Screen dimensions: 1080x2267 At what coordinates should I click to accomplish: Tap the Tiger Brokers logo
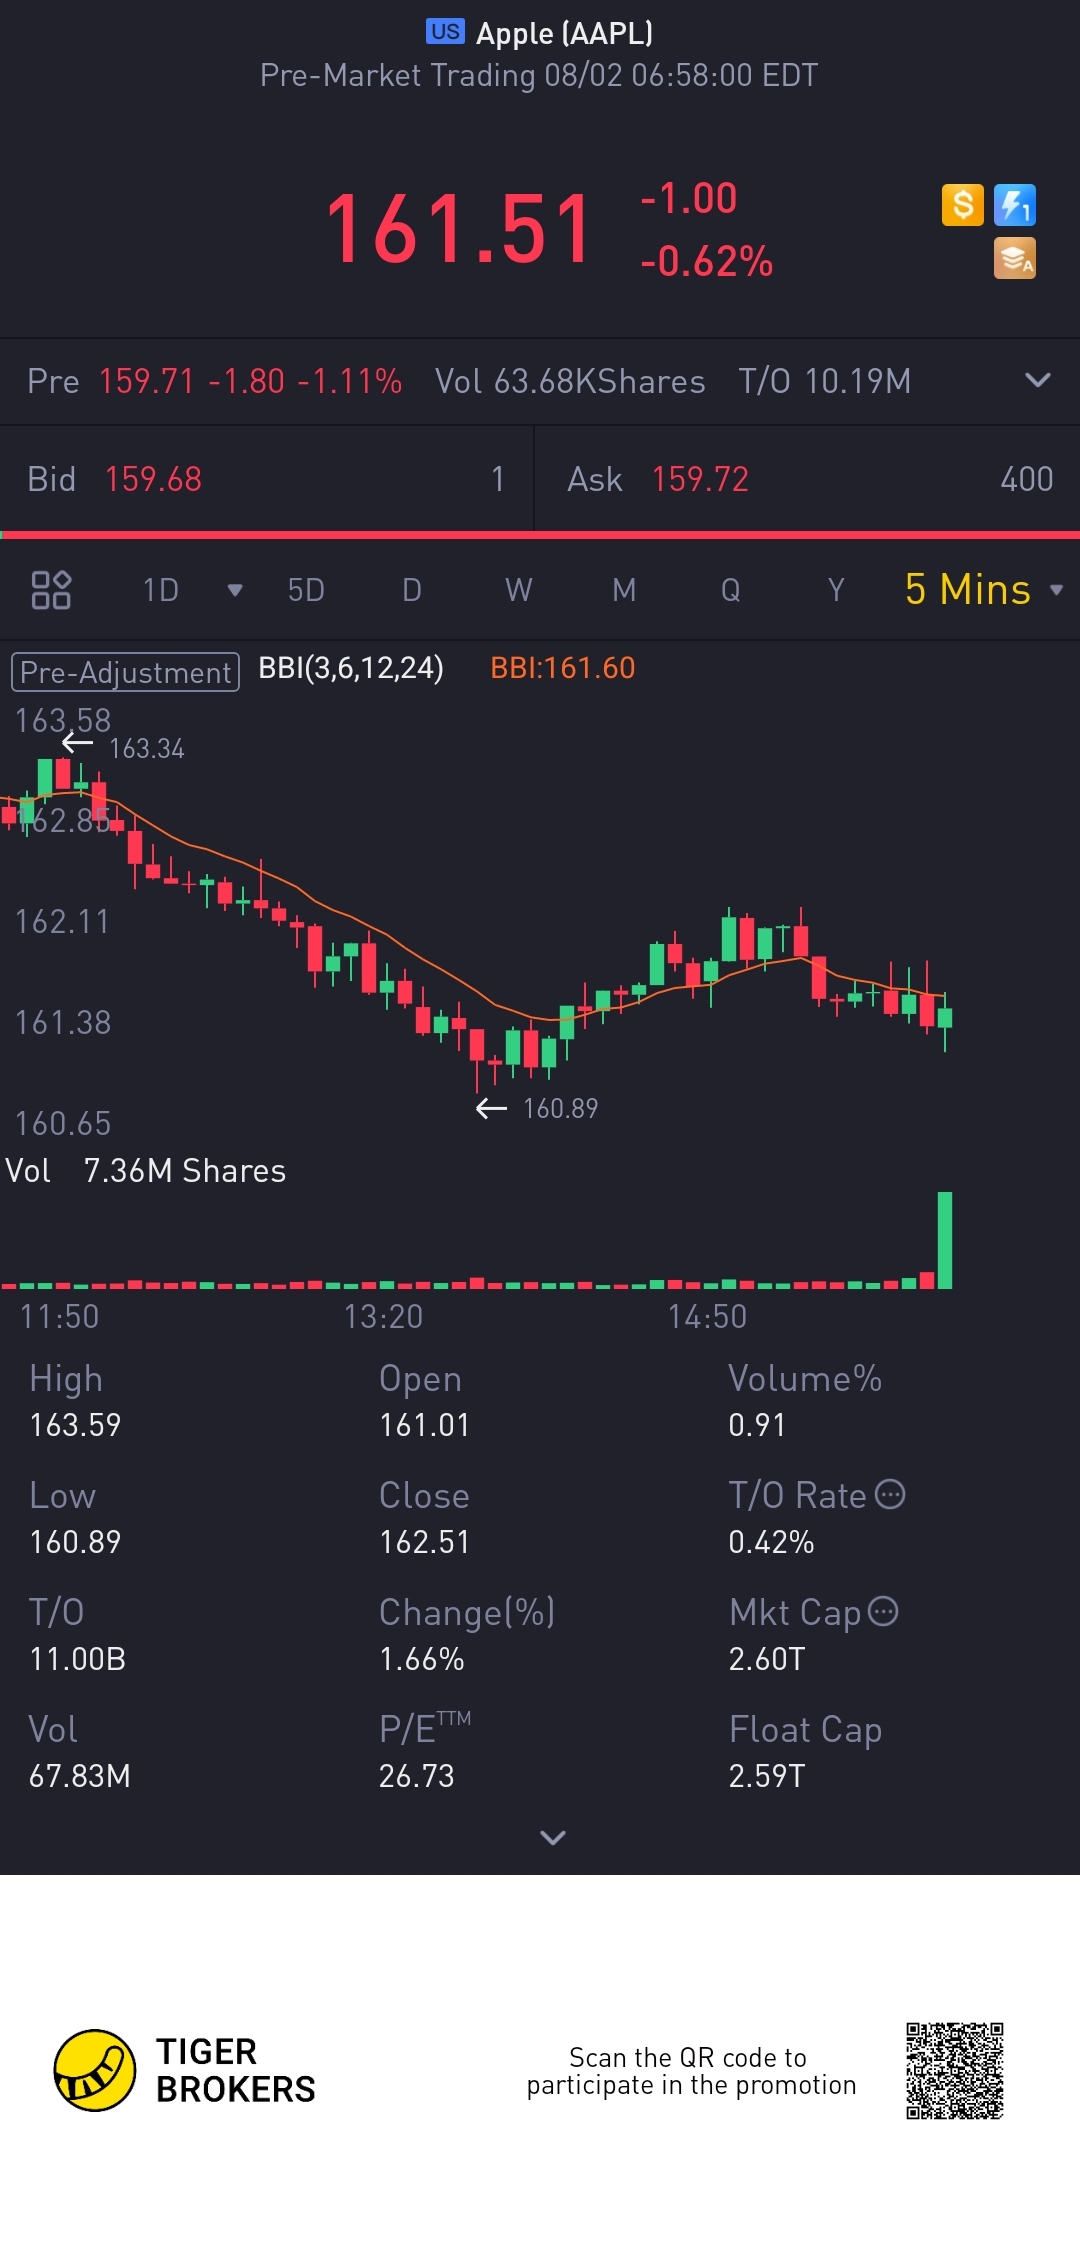click(x=185, y=2070)
